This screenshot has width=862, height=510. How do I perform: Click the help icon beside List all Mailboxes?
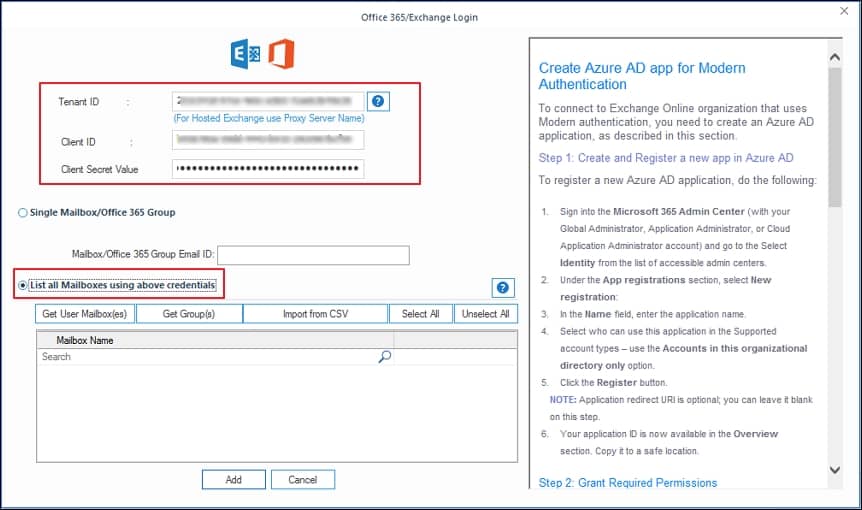click(x=502, y=287)
